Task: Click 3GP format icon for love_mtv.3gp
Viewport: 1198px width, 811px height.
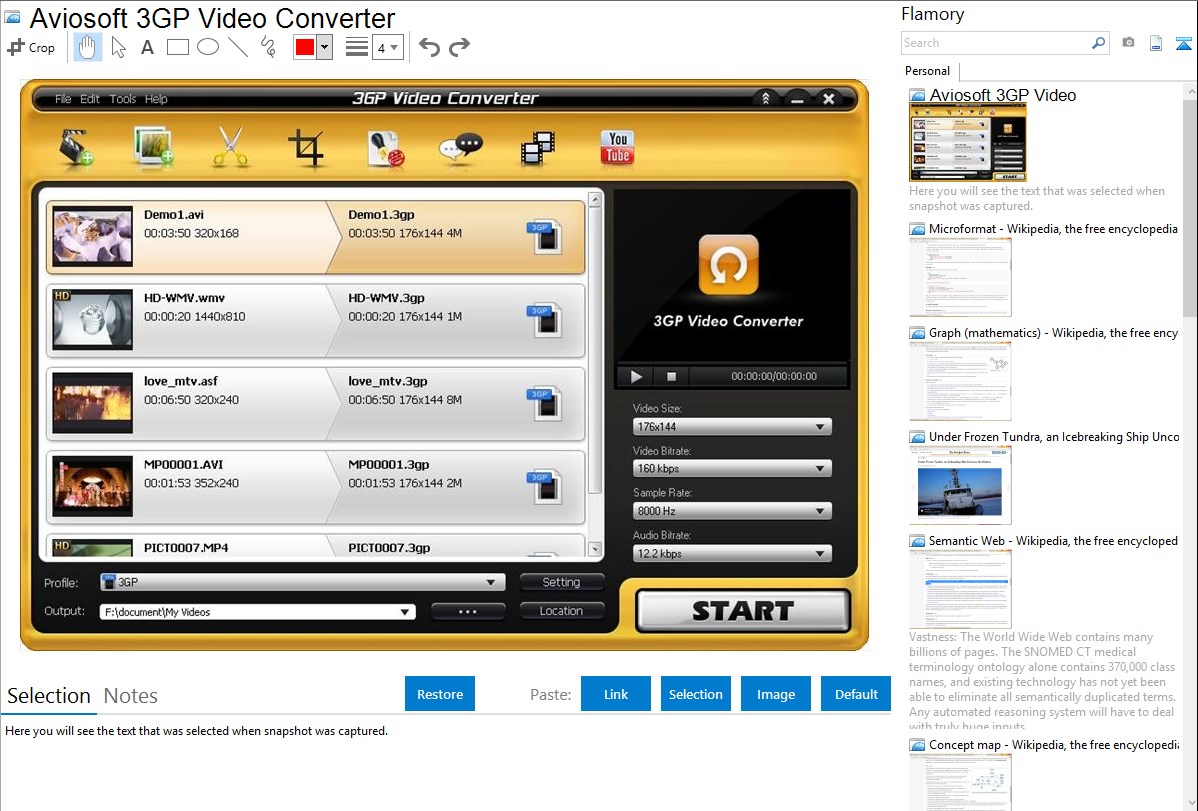Action: (545, 404)
